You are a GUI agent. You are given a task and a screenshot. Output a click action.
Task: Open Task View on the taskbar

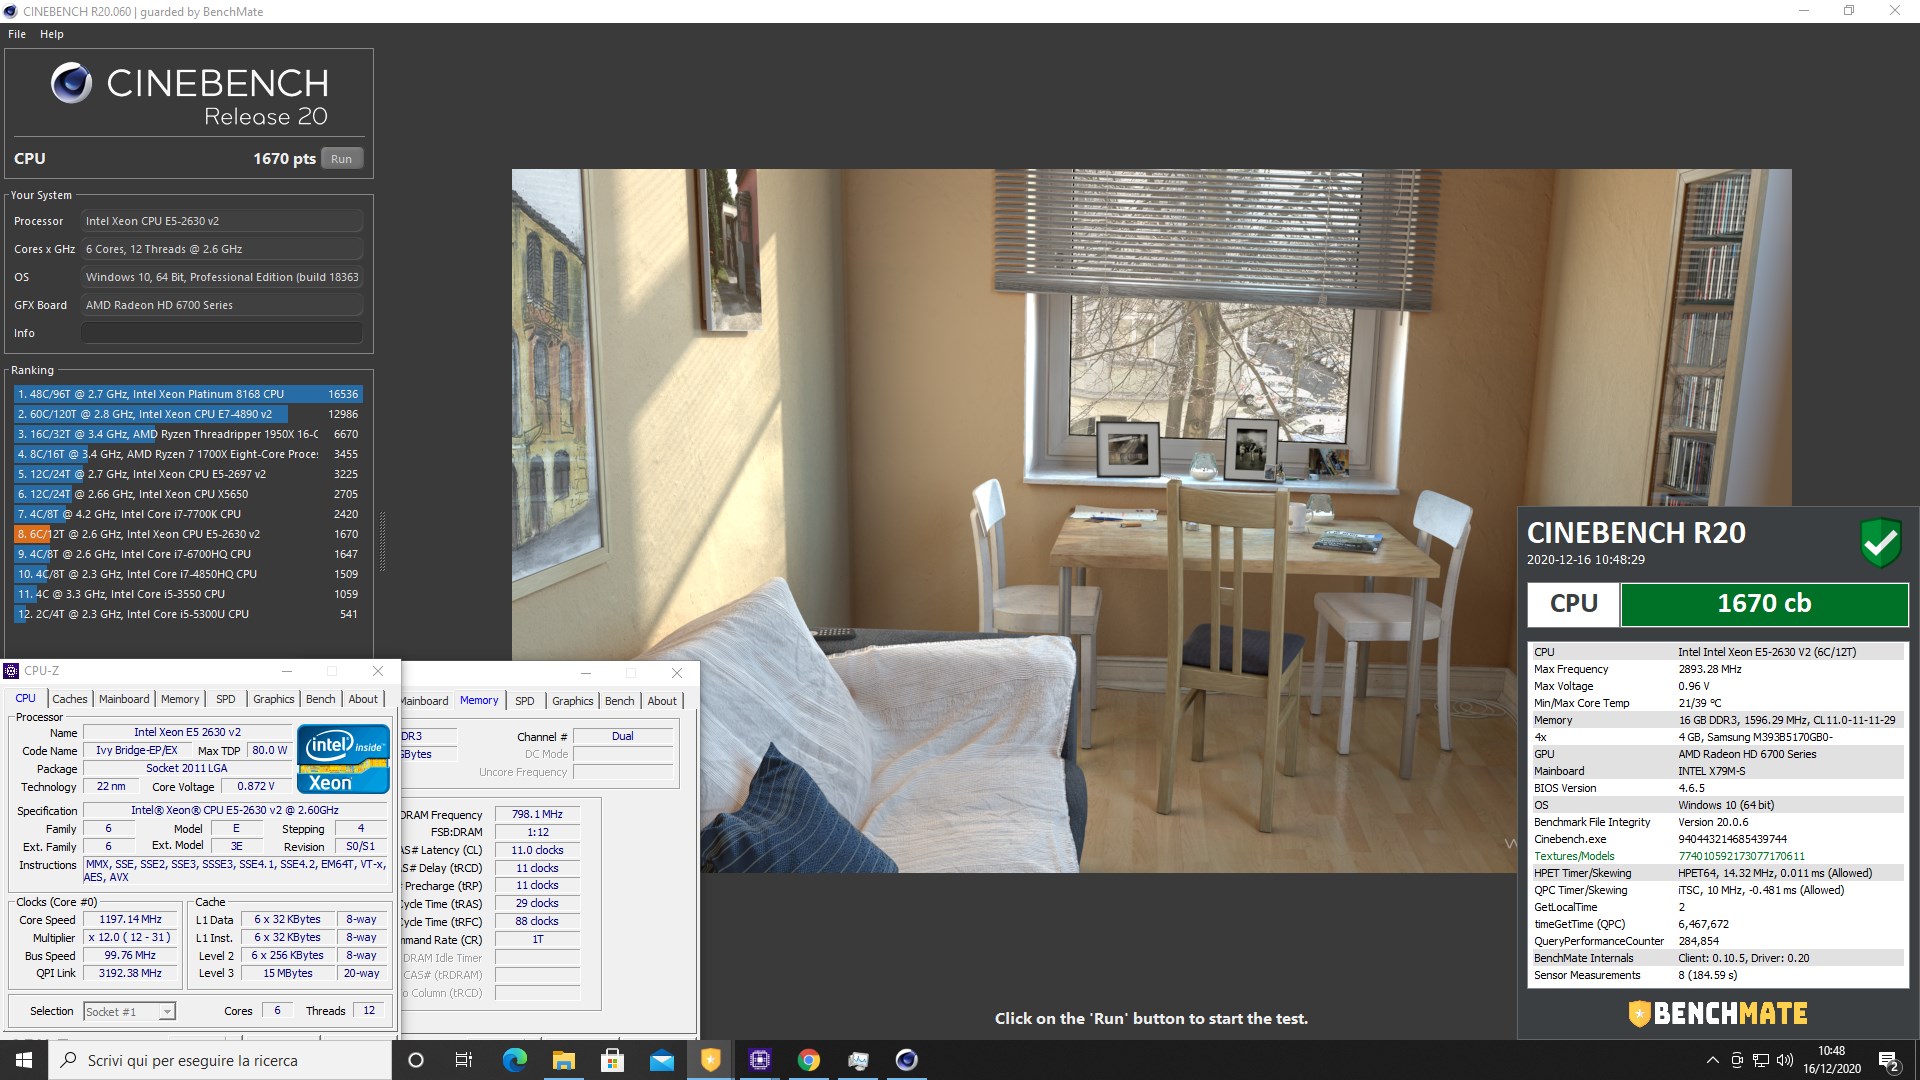tap(464, 1060)
